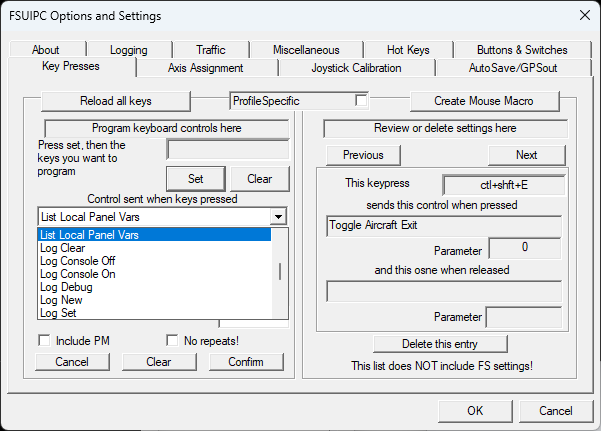Click the ctl+shft+E keypress field

(x=504, y=185)
